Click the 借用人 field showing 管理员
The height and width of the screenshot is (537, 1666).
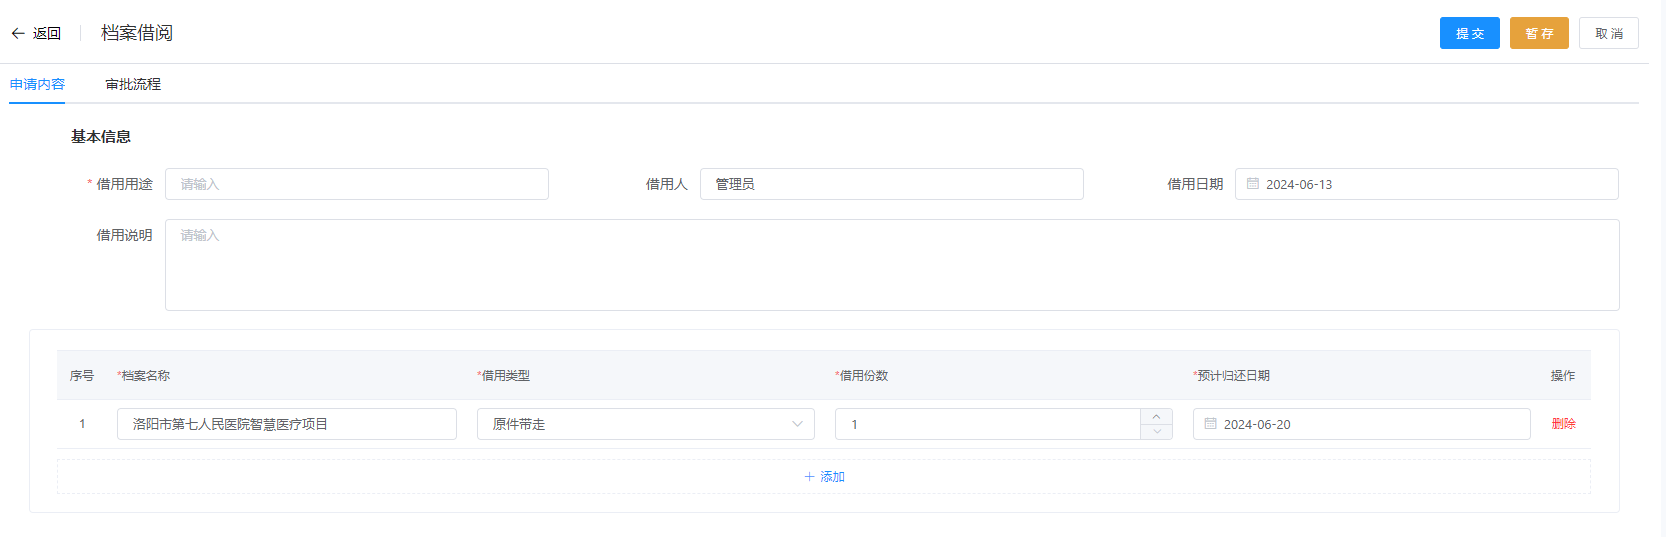(x=890, y=184)
